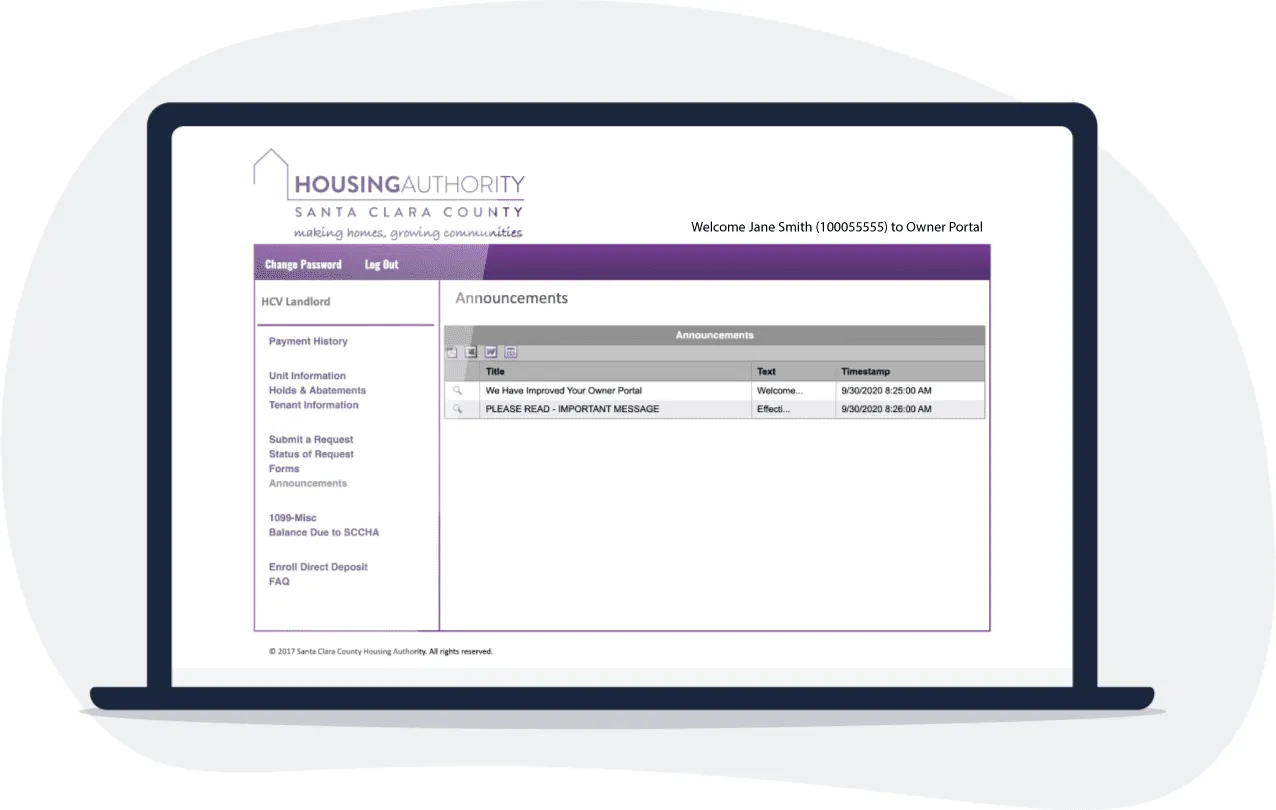Open magnifier for 'PLEASE READ - IMPORTANT MESSAGE' row
This screenshot has height=810, width=1276.
pos(458,409)
